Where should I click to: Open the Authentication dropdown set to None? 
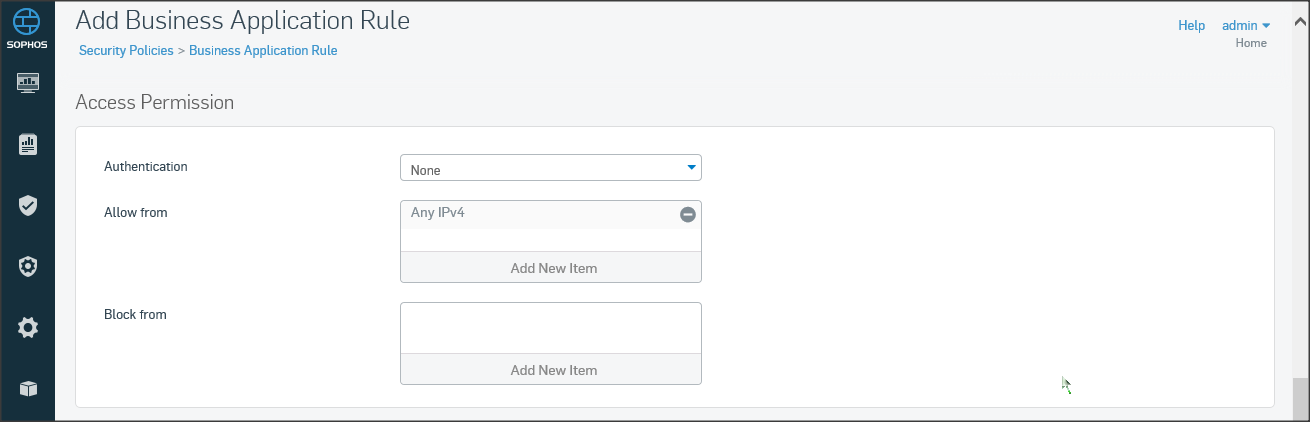click(x=550, y=168)
